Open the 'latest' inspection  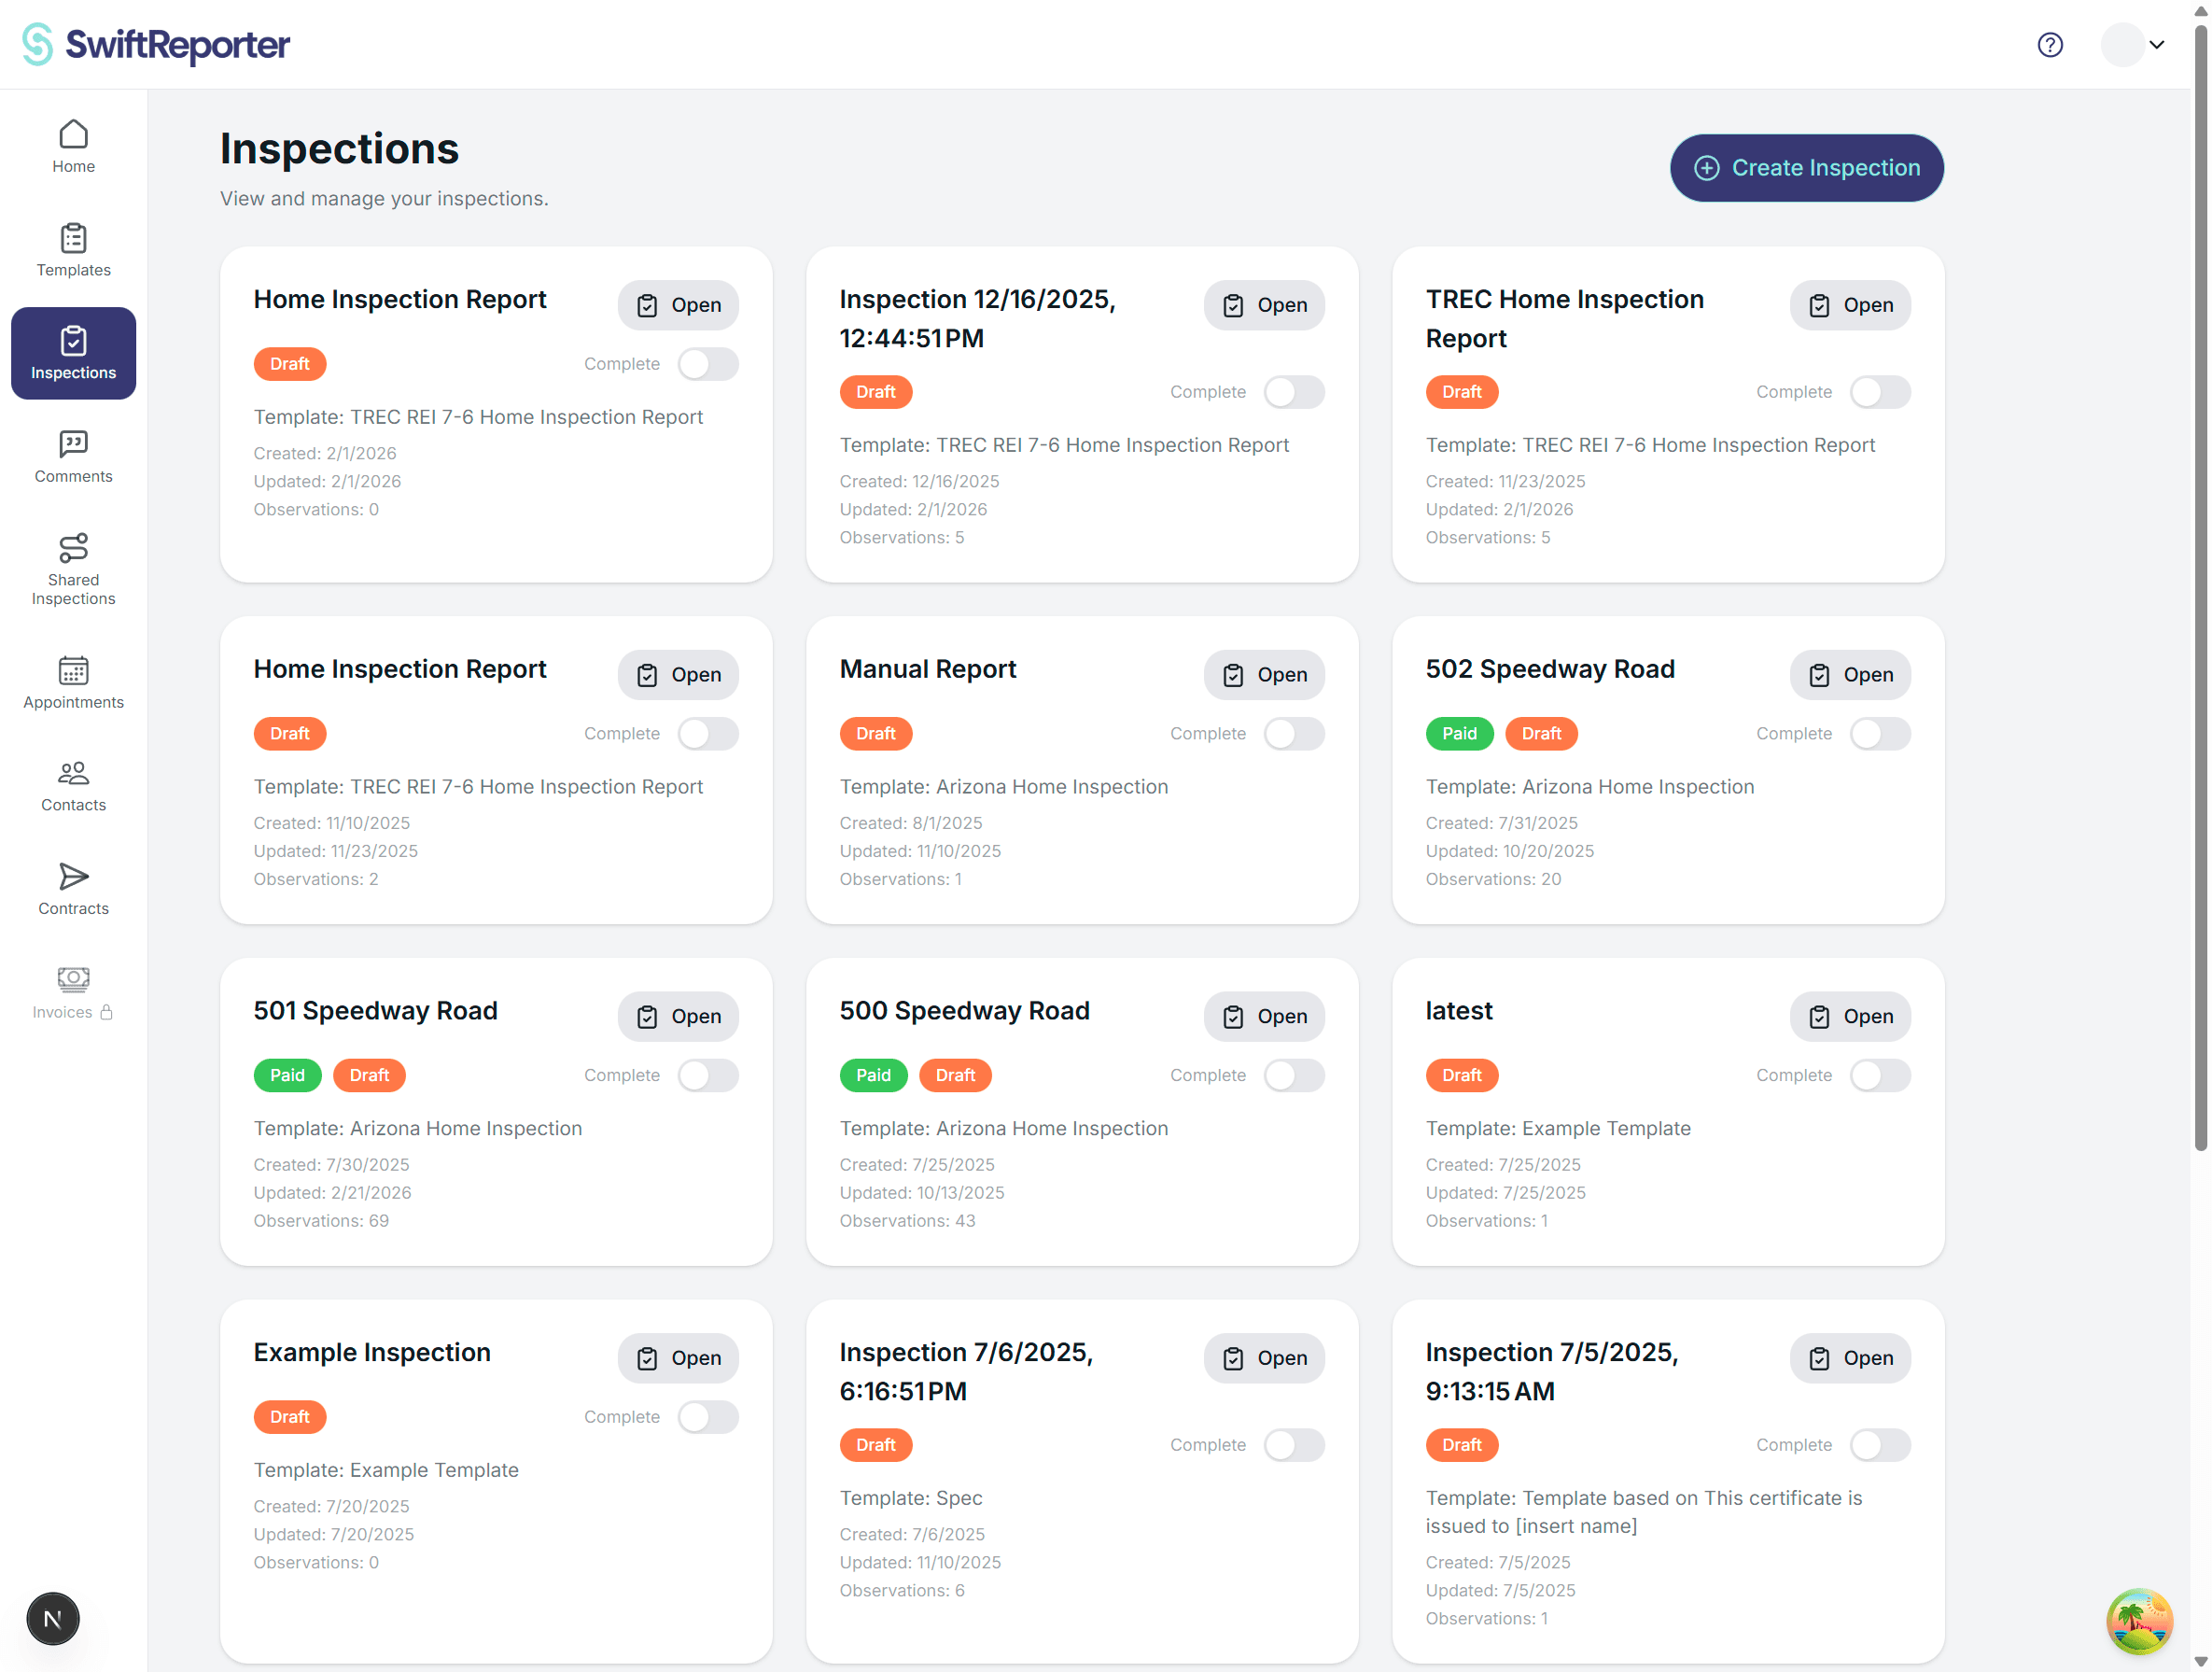[x=1850, y=1016]
